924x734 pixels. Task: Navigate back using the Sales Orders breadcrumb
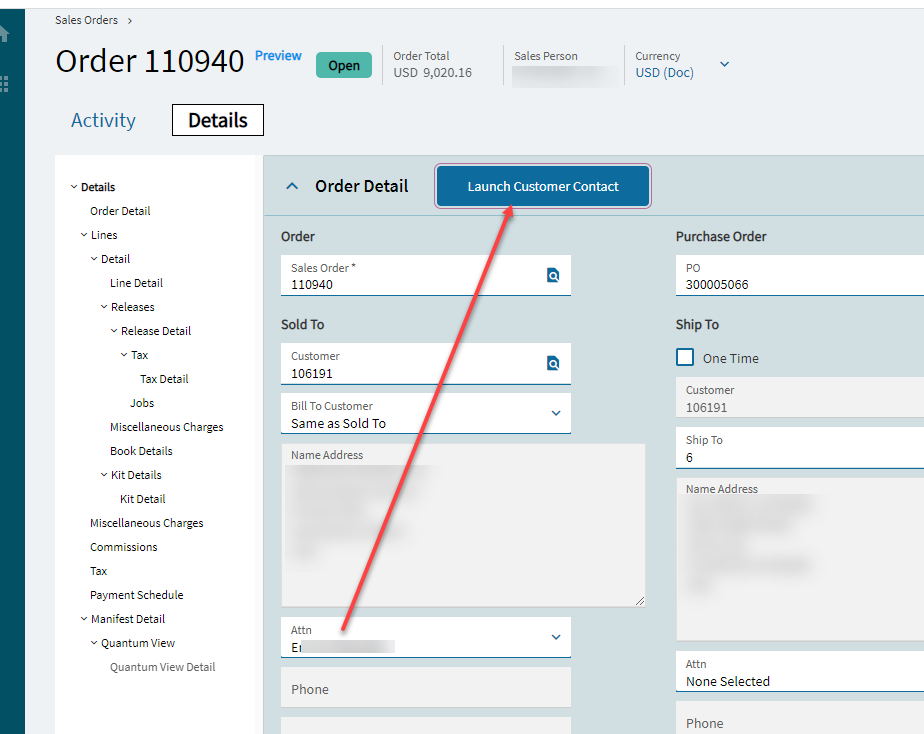(x=86, y=19)
